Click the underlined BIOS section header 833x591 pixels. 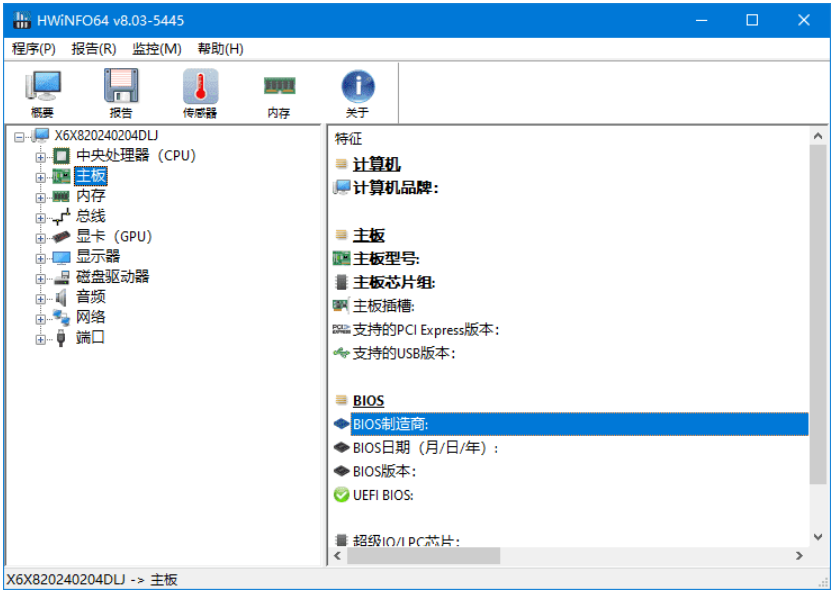pos(366,400)
